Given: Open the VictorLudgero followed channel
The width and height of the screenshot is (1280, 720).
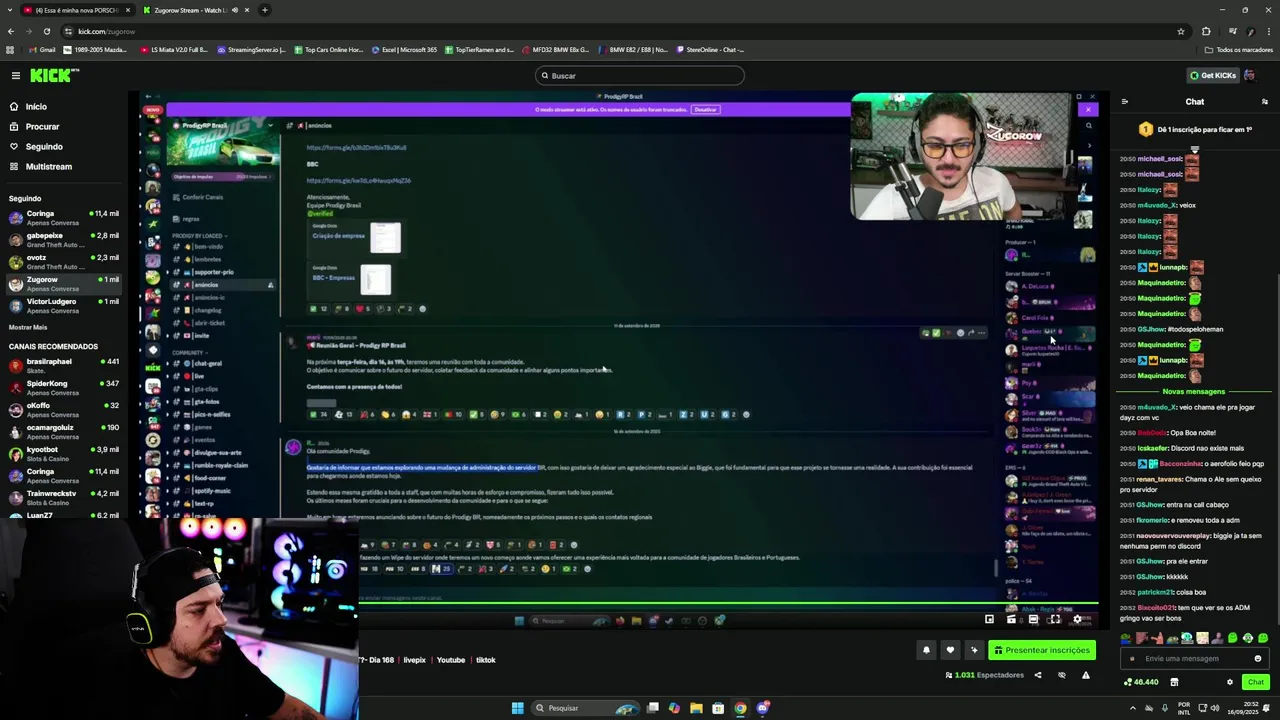Looking at the screenshot, I should pos(64,305).
